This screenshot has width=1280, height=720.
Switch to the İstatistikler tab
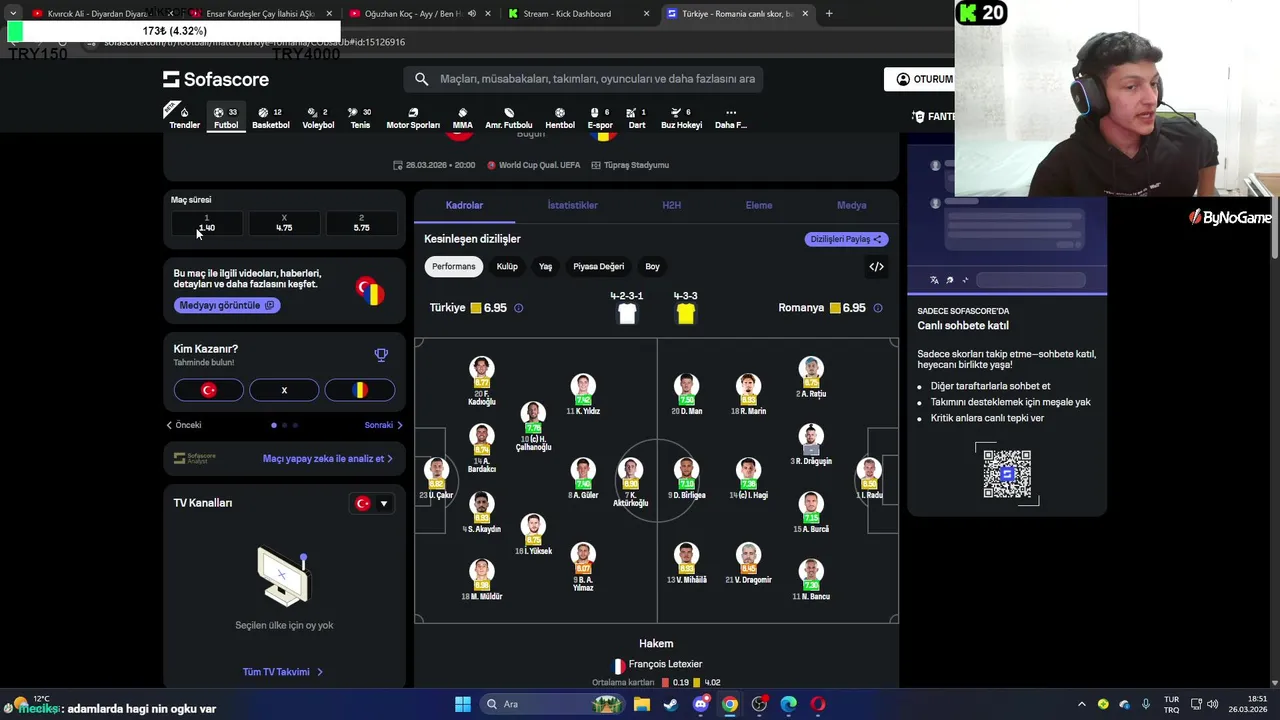pos(572,205)
